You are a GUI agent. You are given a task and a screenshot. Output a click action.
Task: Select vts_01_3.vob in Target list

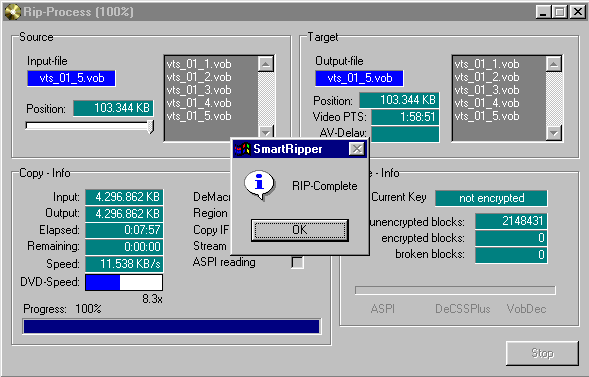click(x=487, y=90)
